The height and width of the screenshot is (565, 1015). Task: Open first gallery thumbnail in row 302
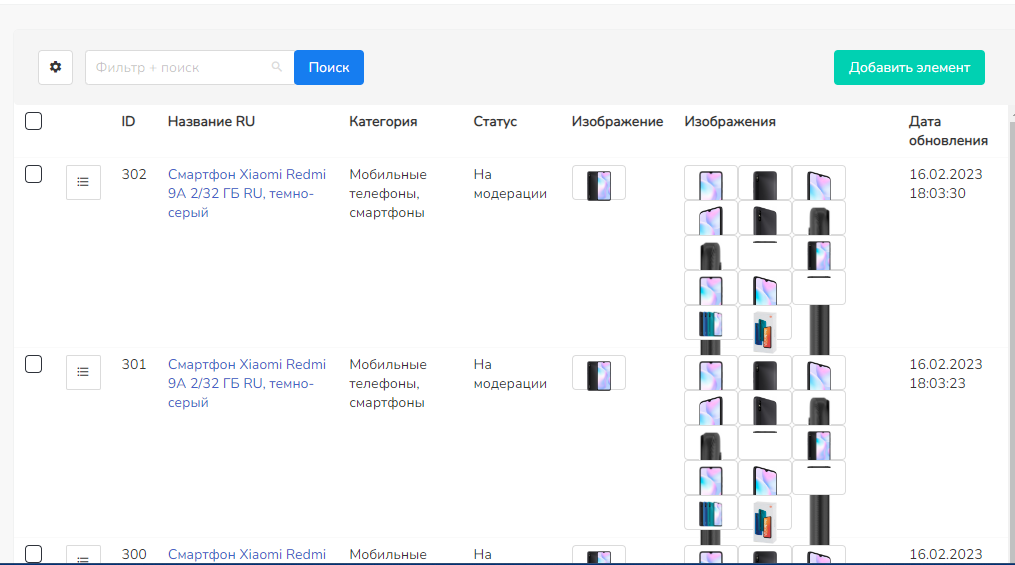pyautogui.click(x=711, y=183)
